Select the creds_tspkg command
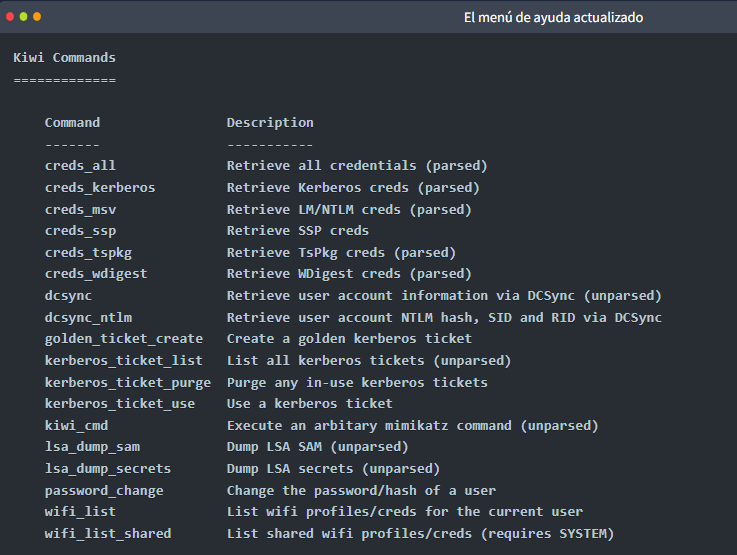Screen dimensions: 737x555 click(88, 252)
